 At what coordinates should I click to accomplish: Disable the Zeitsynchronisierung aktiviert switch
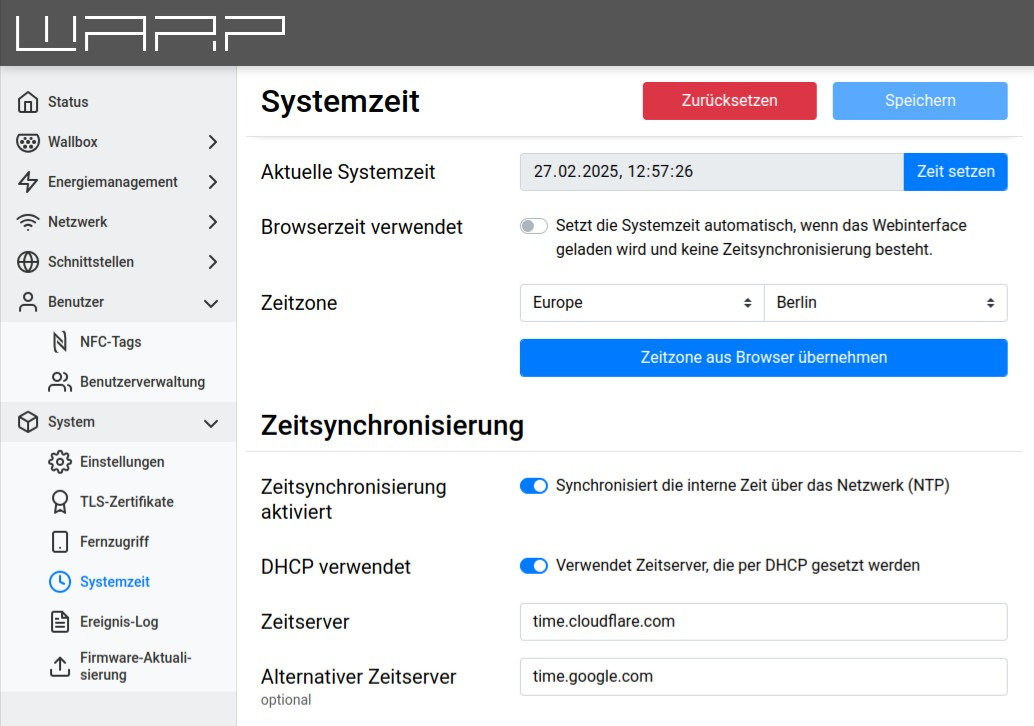click(x=534, y=486)
